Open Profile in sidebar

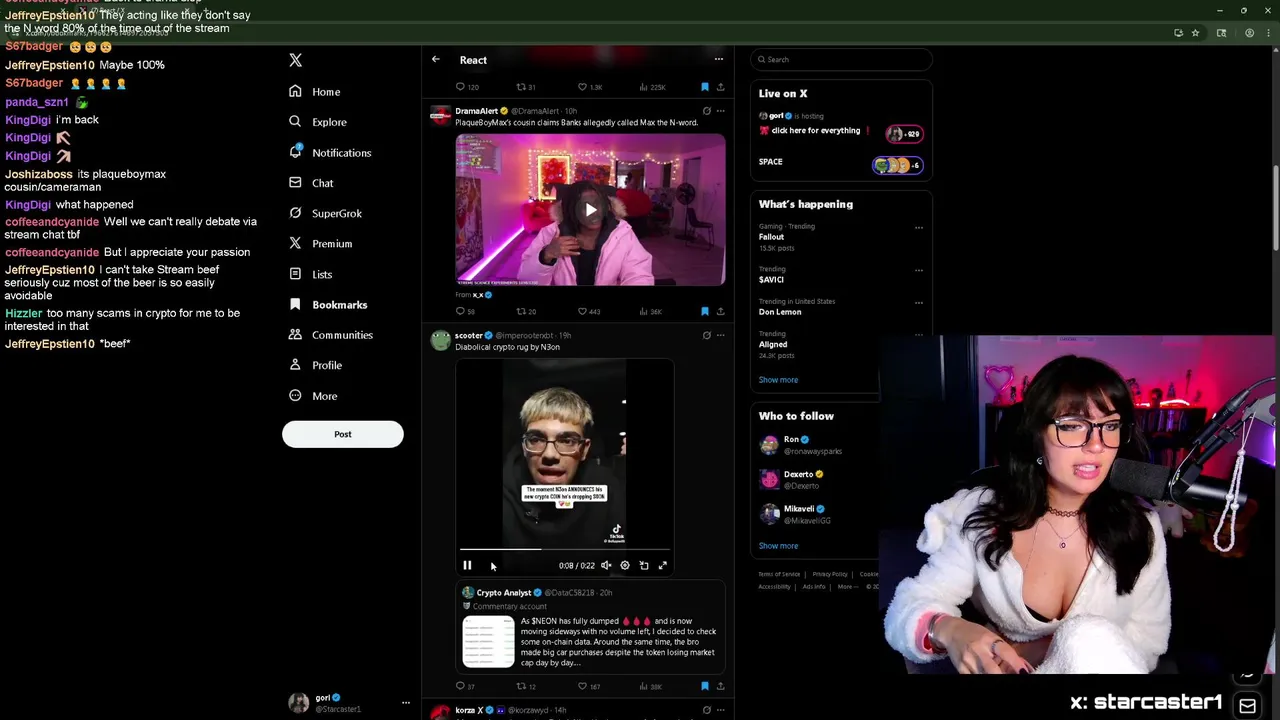pos(316,365)
